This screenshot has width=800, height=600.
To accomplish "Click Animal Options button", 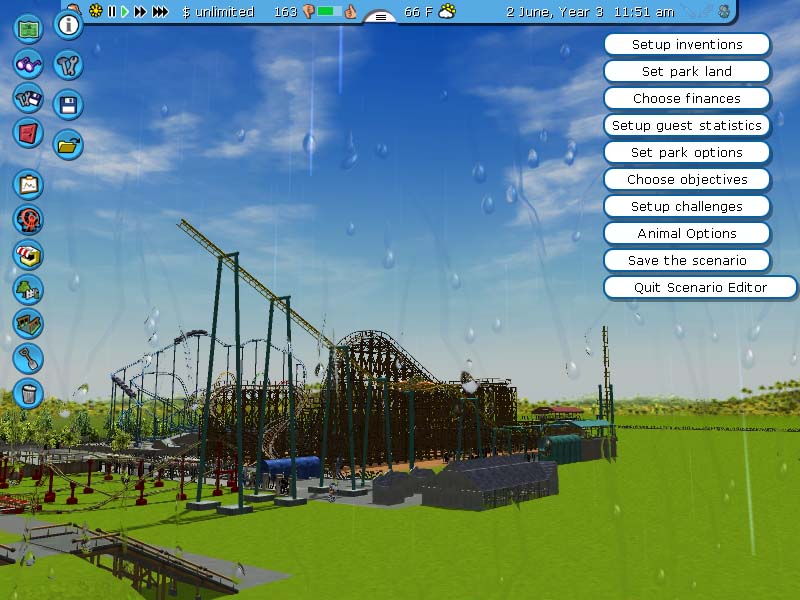I will tap(687, 234).
